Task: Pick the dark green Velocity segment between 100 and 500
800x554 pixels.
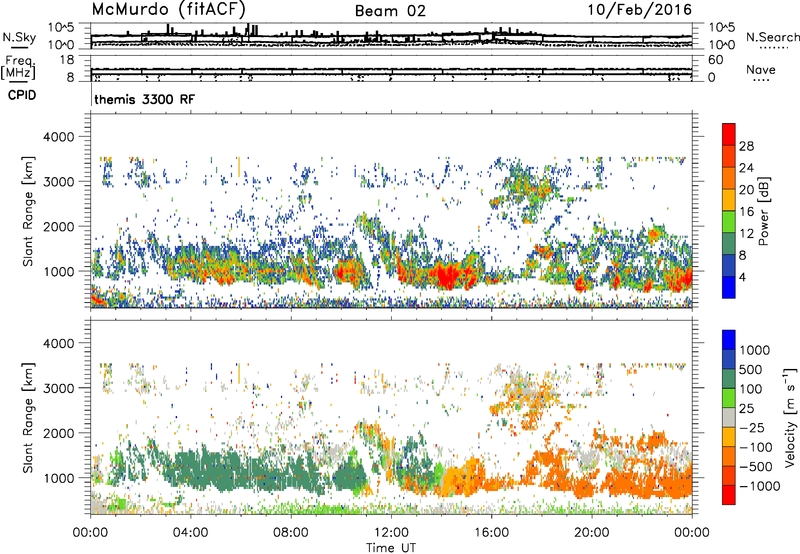Action: pyautogui.click(x=729, y=379)
